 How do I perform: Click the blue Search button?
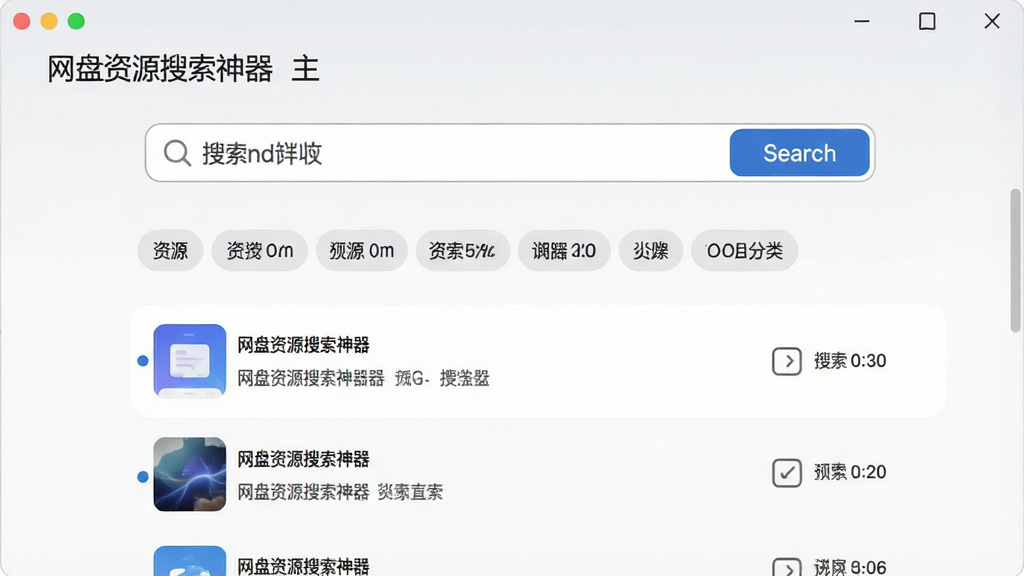799,153
